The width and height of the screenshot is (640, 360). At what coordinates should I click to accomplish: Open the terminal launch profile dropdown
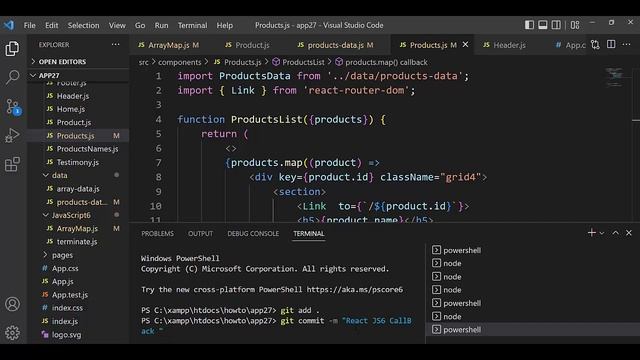[x=602, y=233]
